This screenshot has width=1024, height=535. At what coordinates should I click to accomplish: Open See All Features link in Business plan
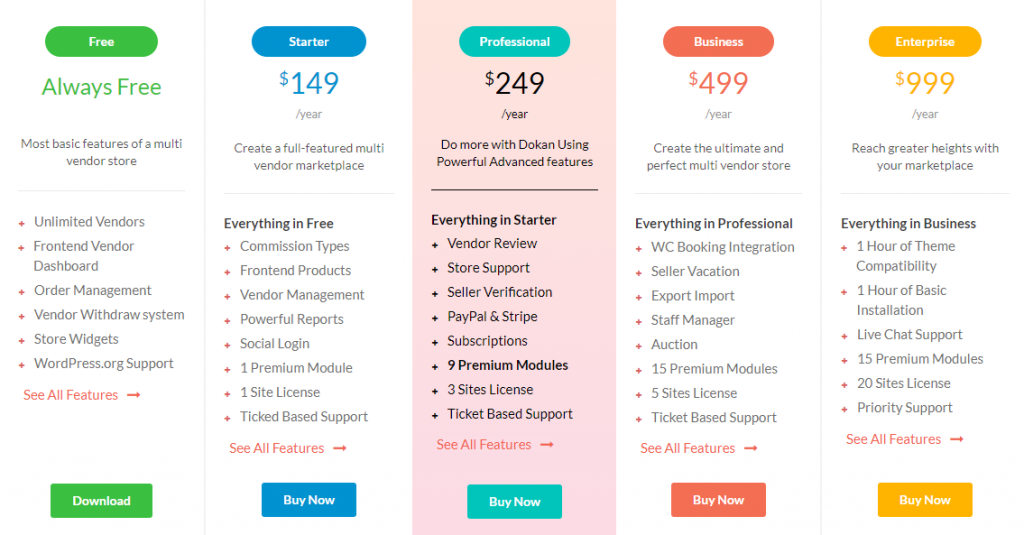(x=688, y=448)
